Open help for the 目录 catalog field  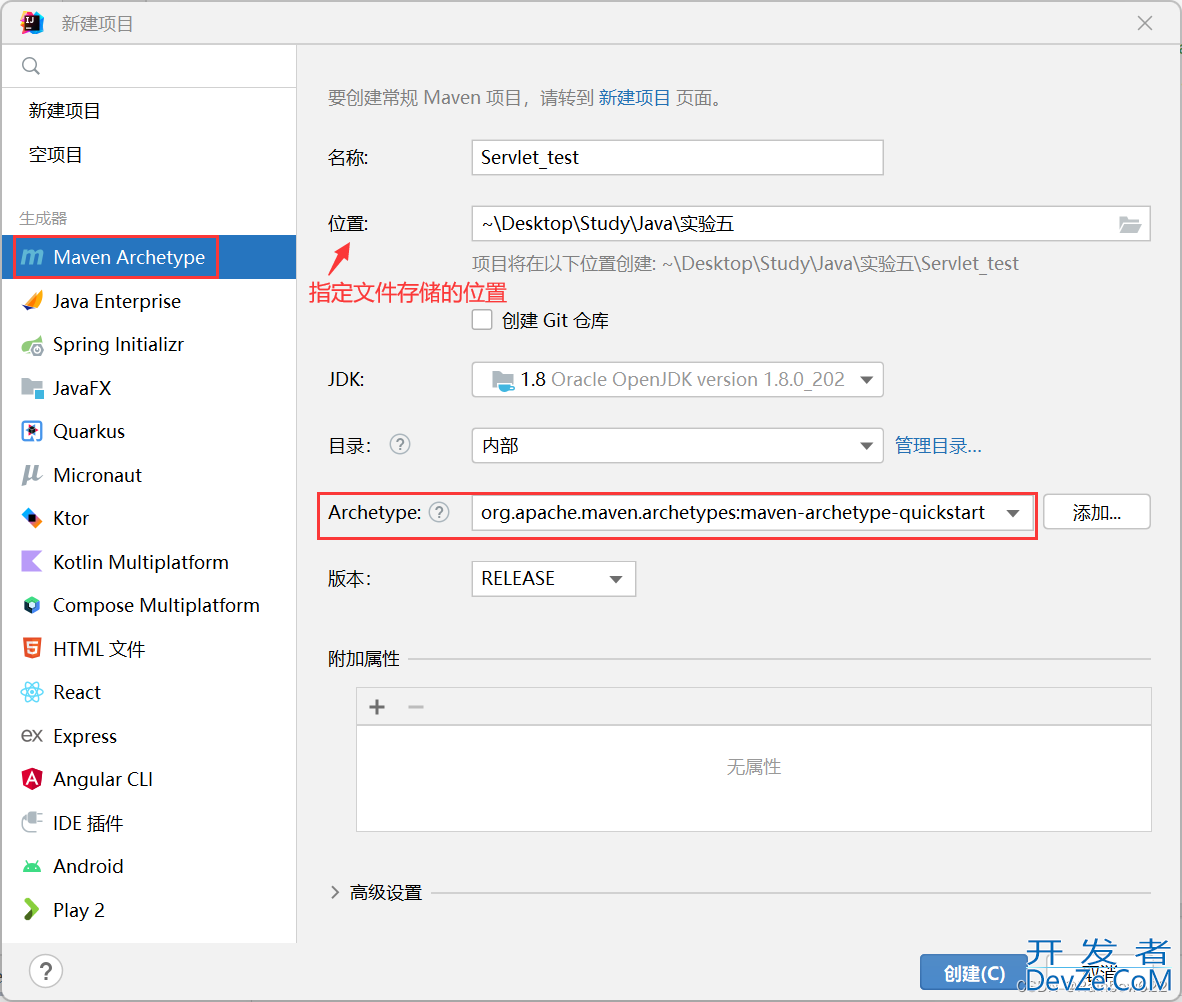400,445
